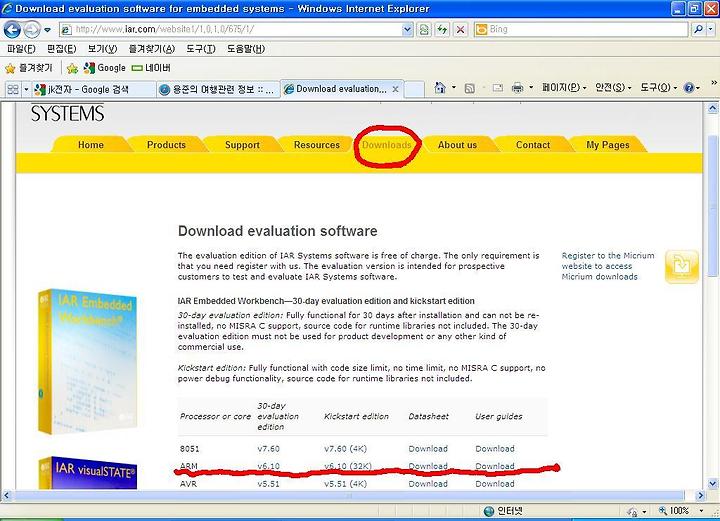Click the 8051 Datasheet Download link

pos(428,448)
